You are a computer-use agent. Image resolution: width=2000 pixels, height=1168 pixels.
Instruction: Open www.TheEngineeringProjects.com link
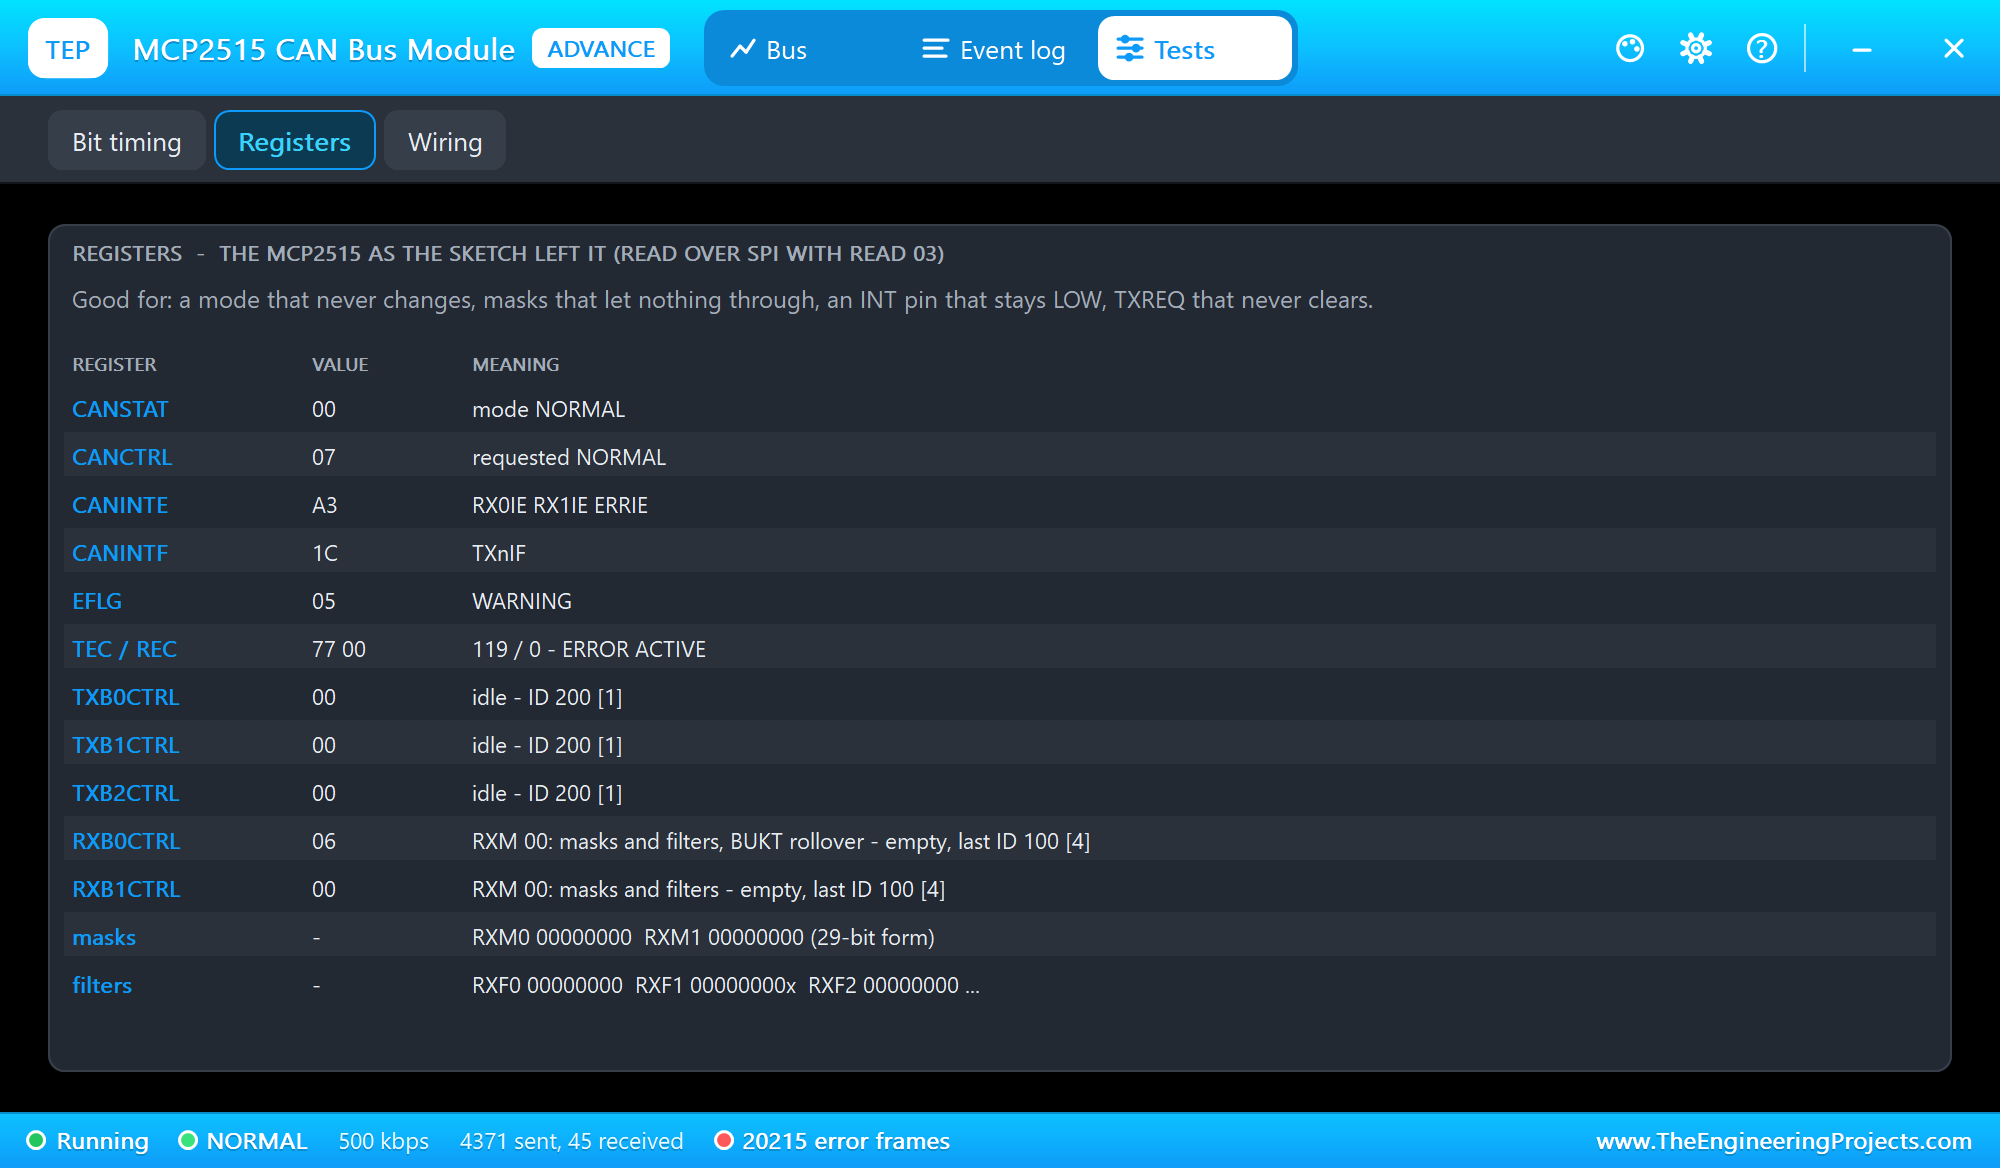coord(1784,1141)
